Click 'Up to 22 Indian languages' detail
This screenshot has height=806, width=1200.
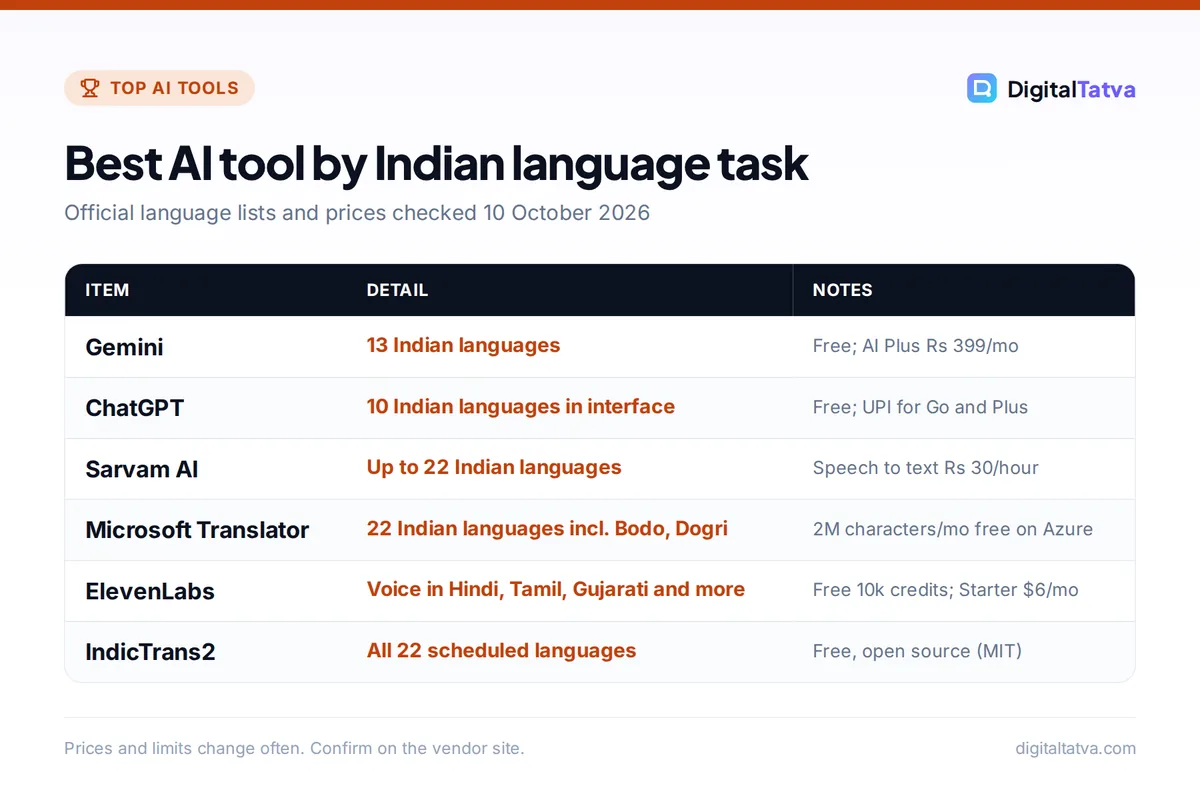pyautogui.click(x=494, y=468)
